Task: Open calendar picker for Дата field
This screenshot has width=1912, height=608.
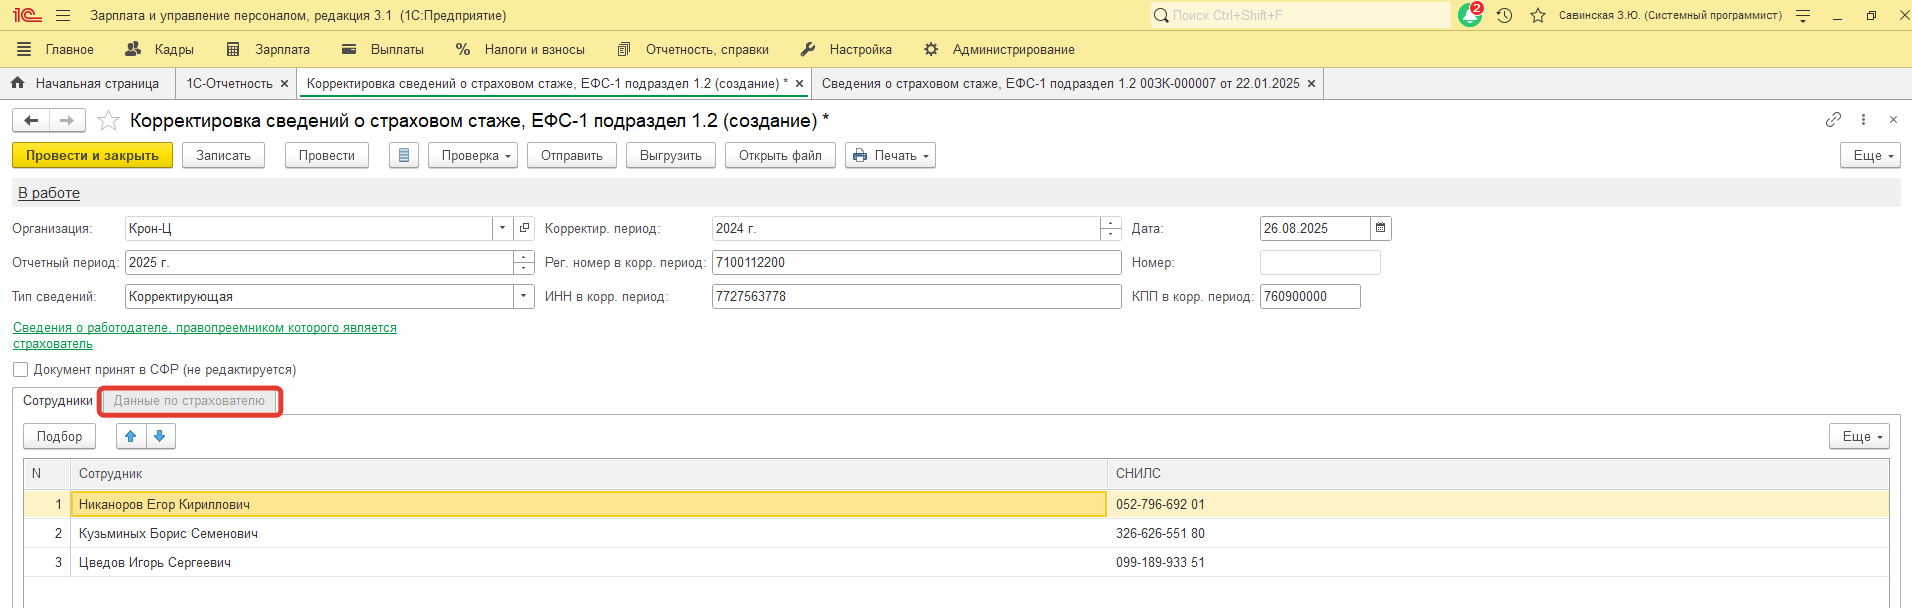Action: pos(1380,229)
